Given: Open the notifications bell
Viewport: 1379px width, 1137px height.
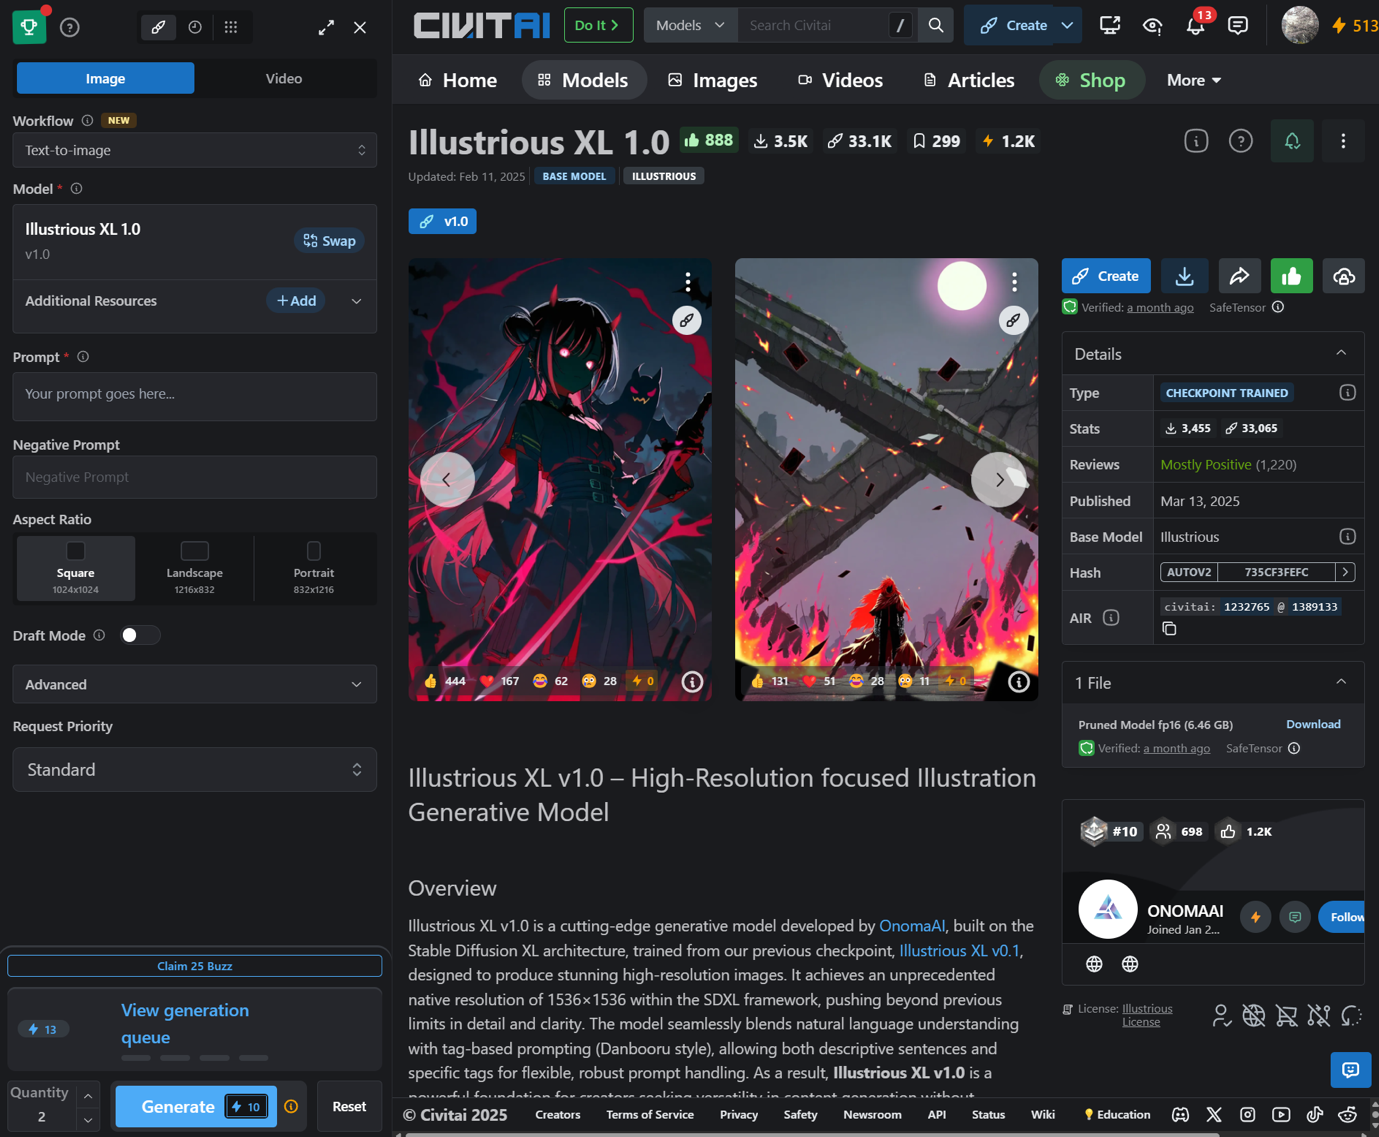Looking at the screenshot, I should [1195, 25].
